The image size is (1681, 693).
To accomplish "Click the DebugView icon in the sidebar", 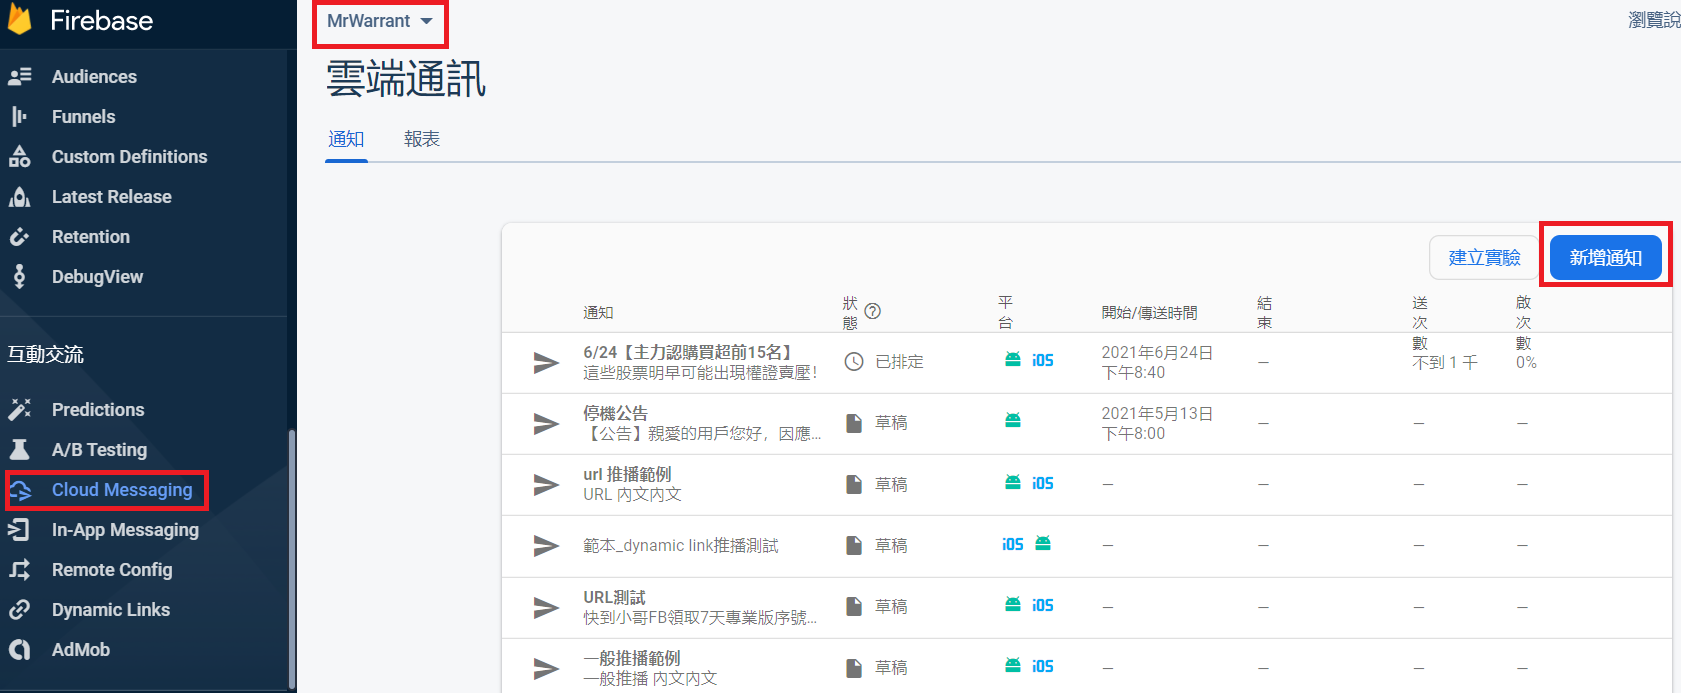I will click(x=19, y=277).
